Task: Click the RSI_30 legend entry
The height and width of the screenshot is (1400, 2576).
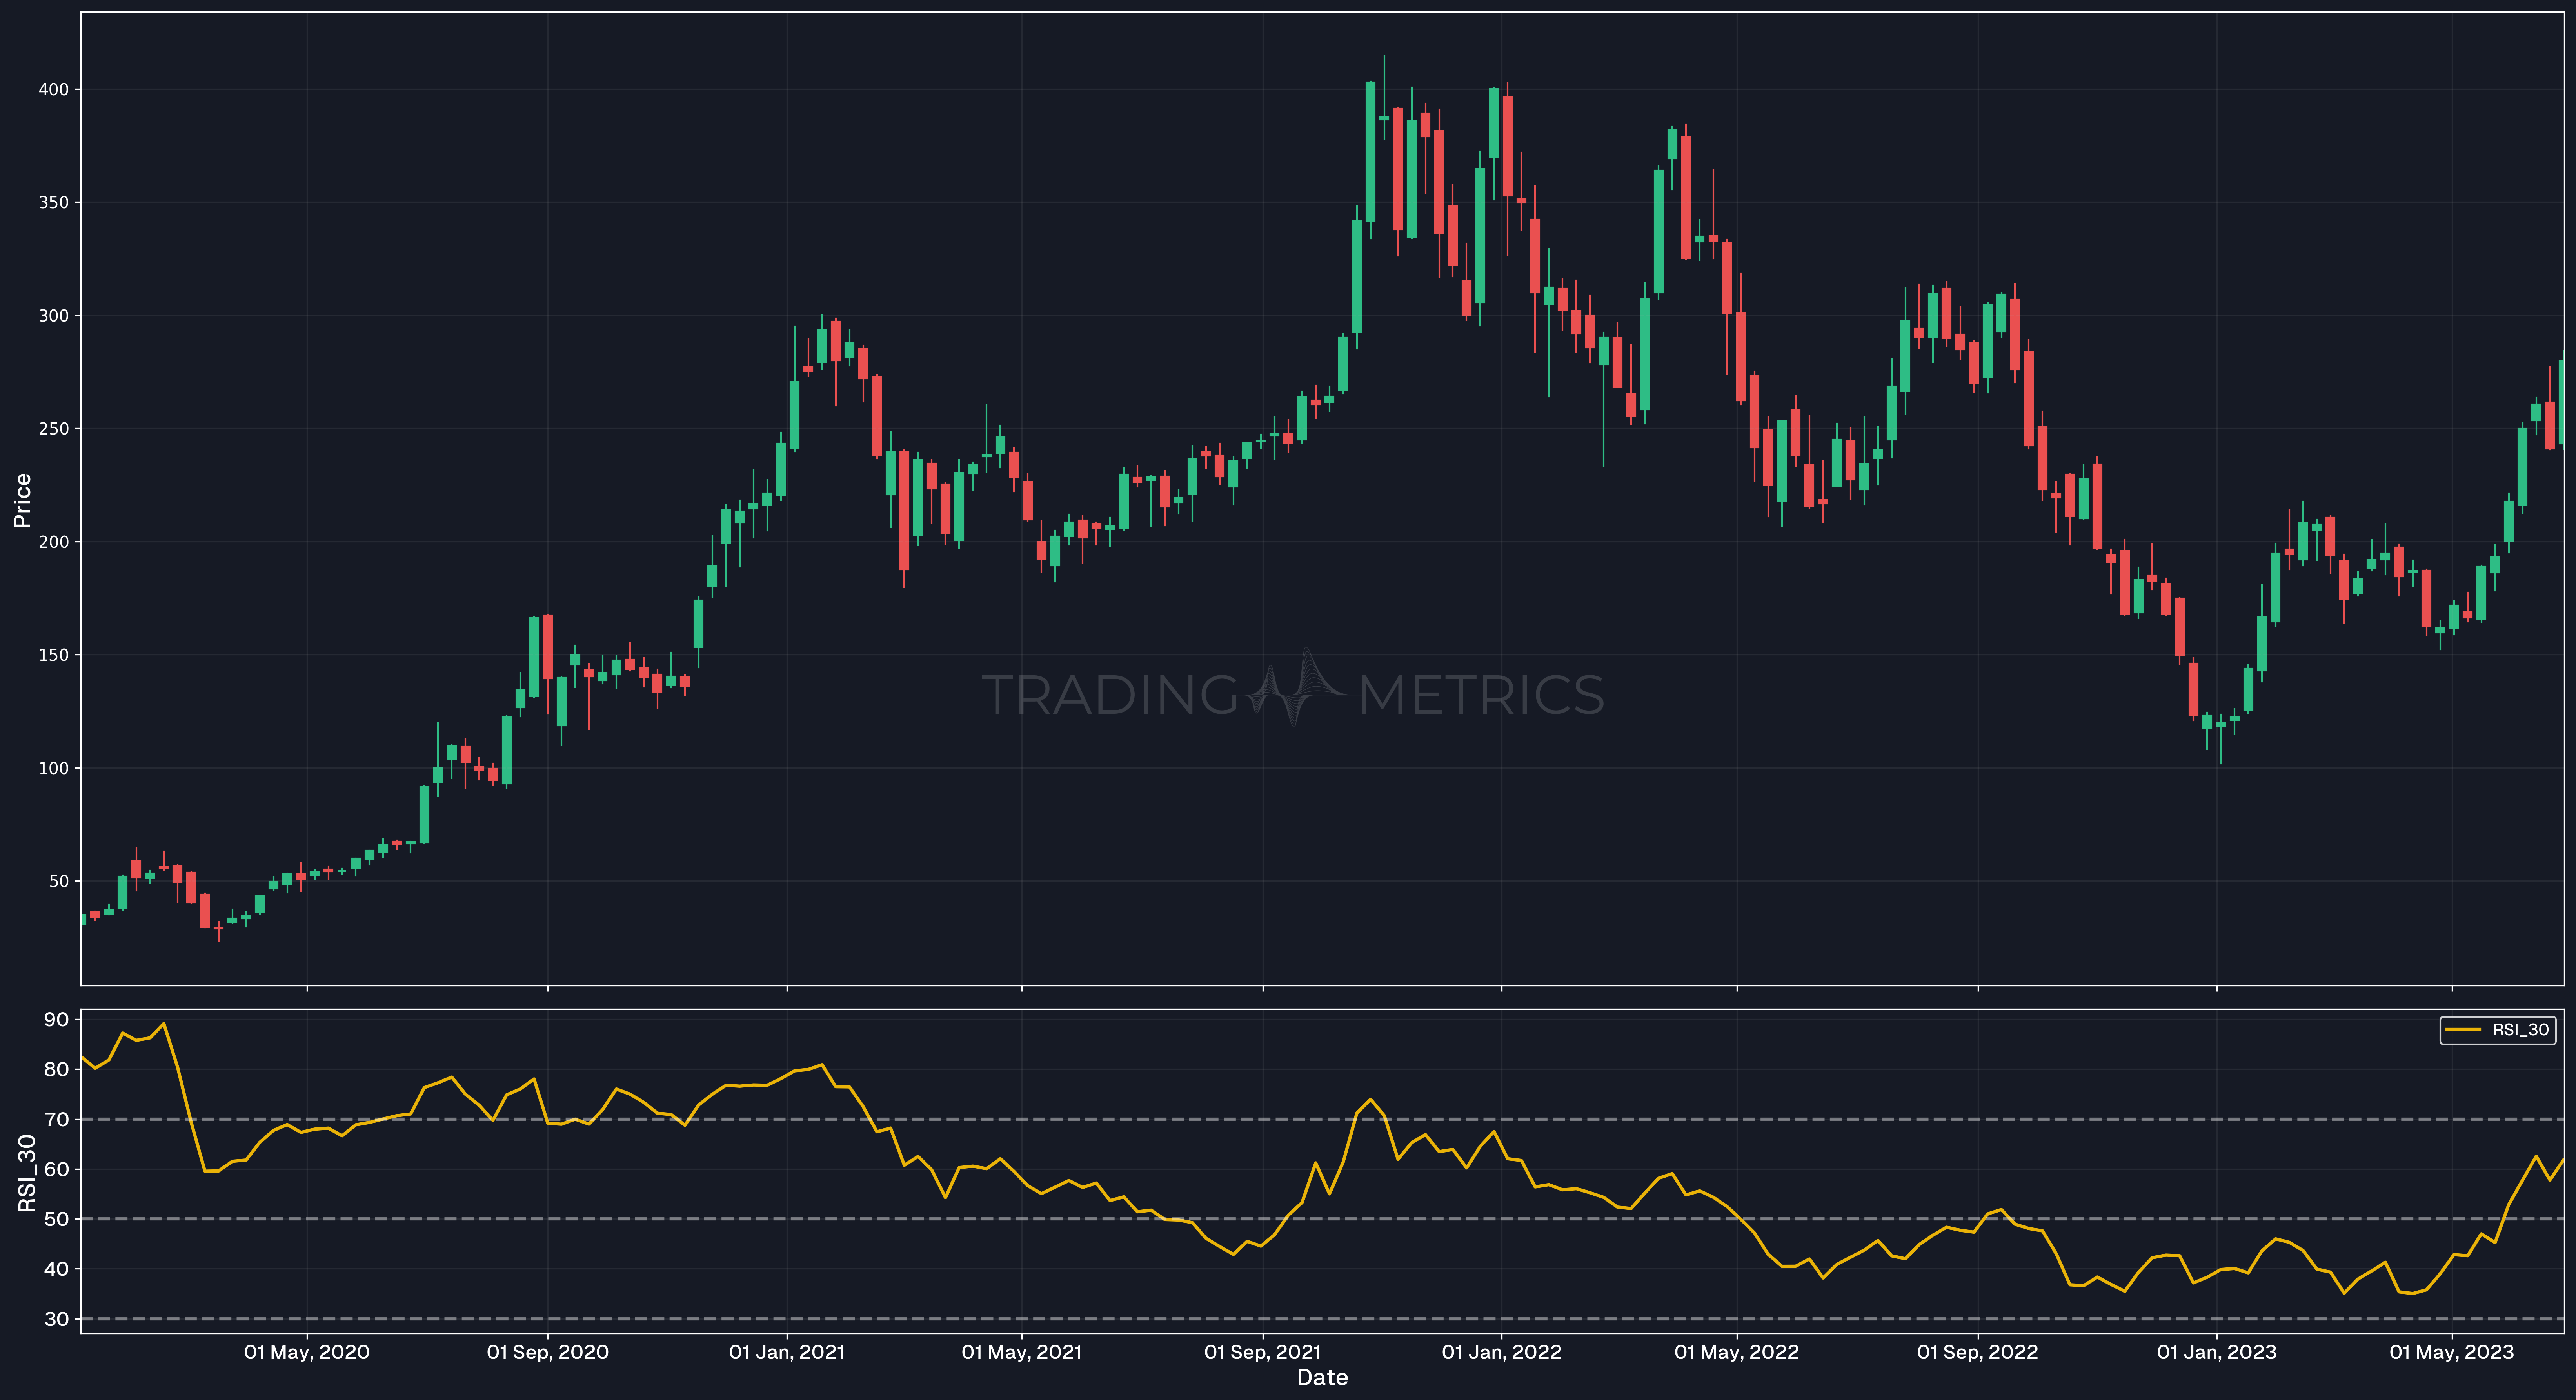Action: (2498, 1030)
